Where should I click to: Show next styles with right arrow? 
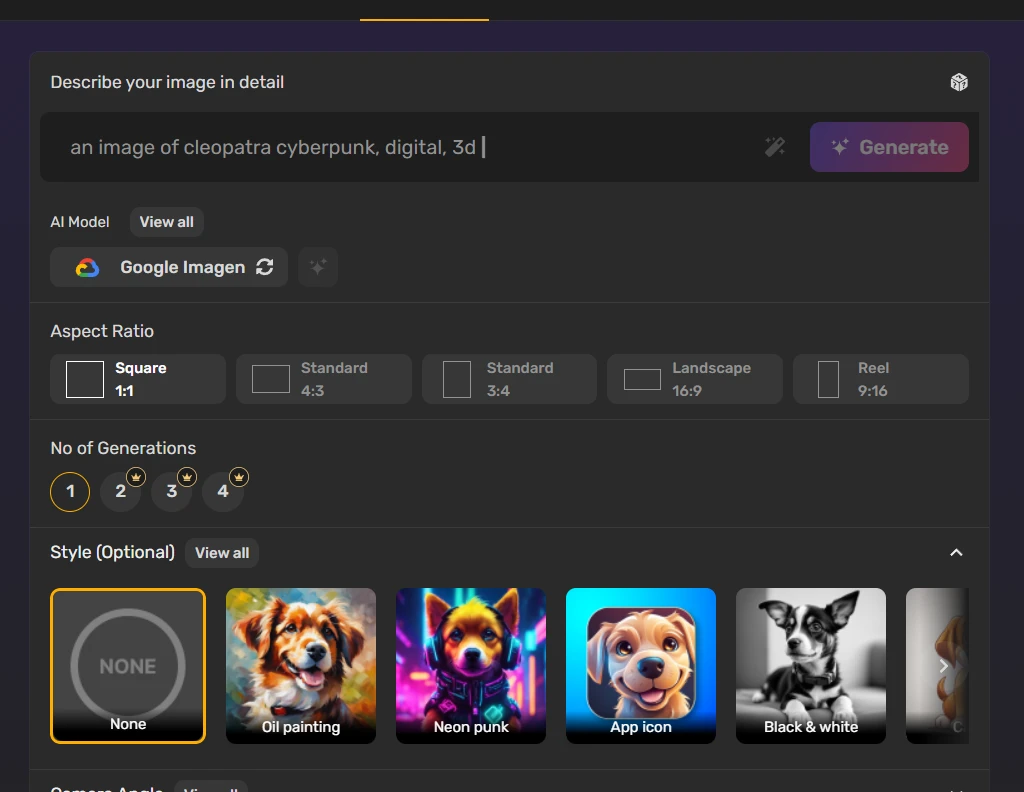[943, 666]
